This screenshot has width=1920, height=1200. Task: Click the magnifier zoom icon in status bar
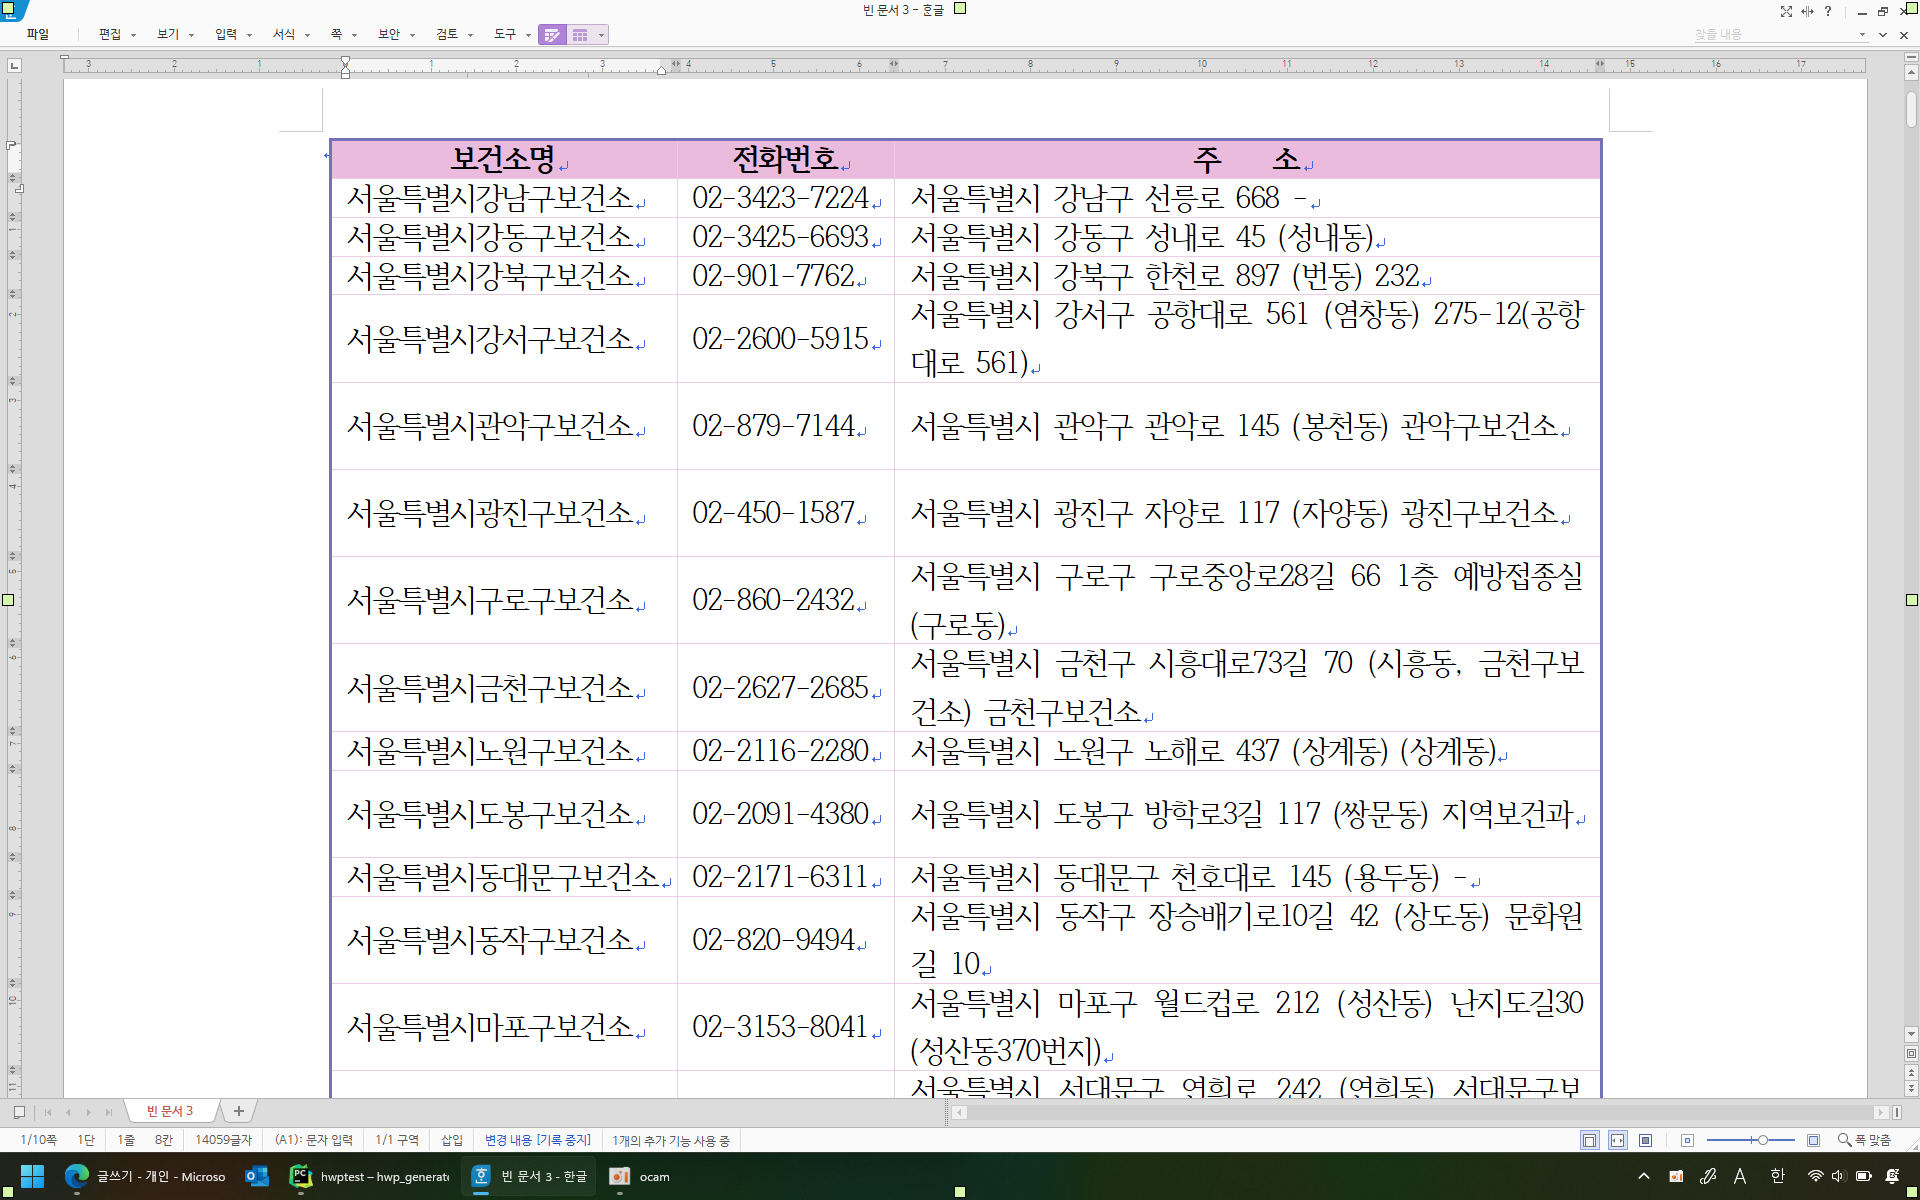coord(1844,1140)
